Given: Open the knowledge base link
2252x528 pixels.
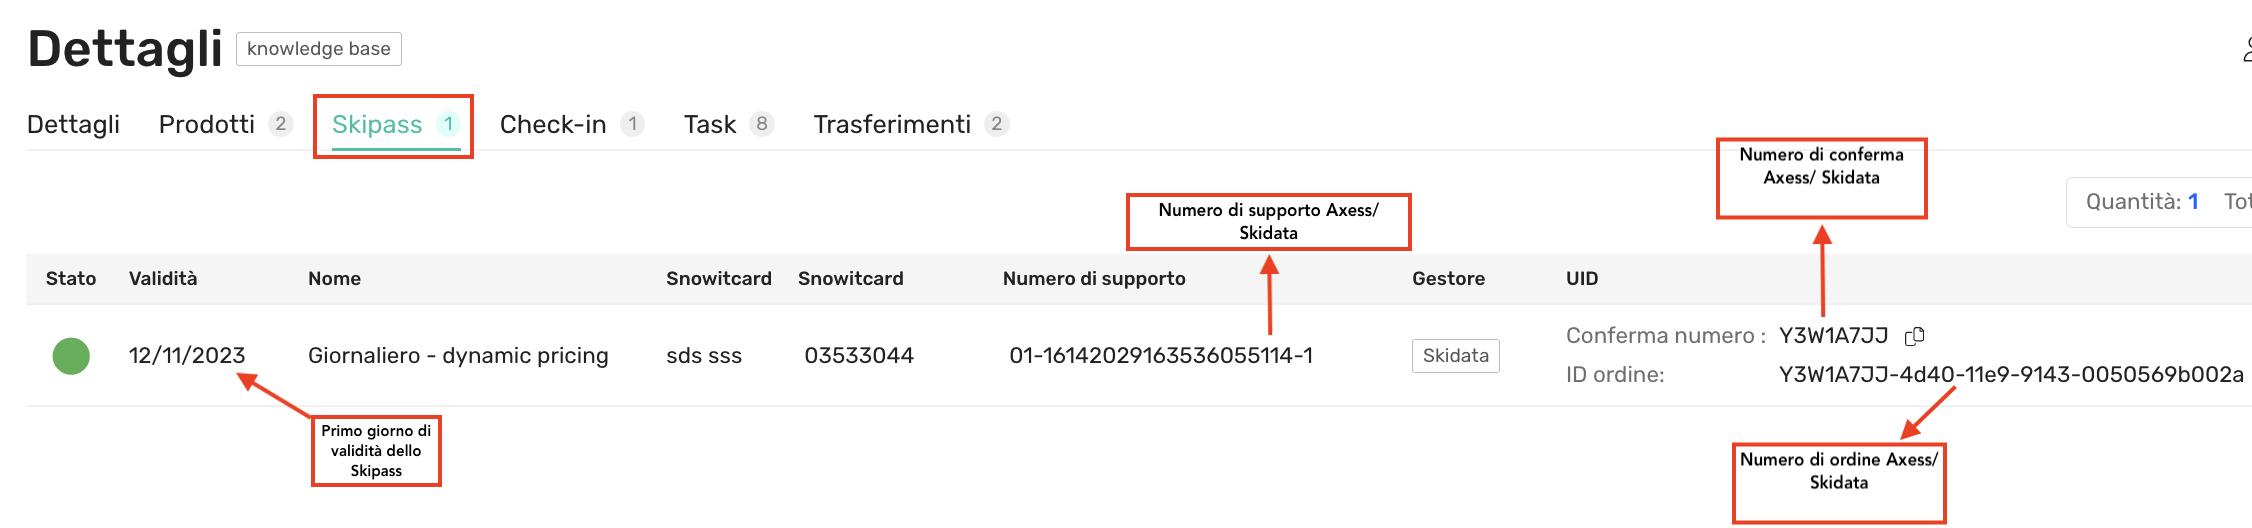Looking at the screenshot, I should click(318, 49).
